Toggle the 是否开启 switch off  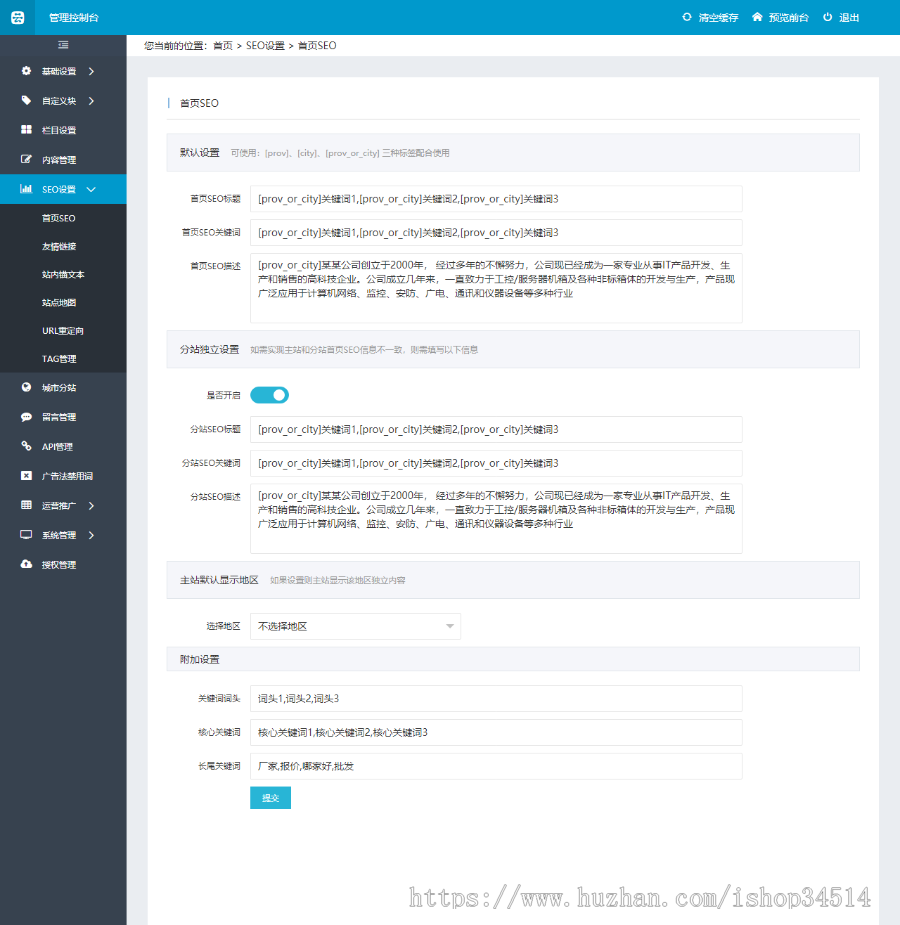pos(270,395)
